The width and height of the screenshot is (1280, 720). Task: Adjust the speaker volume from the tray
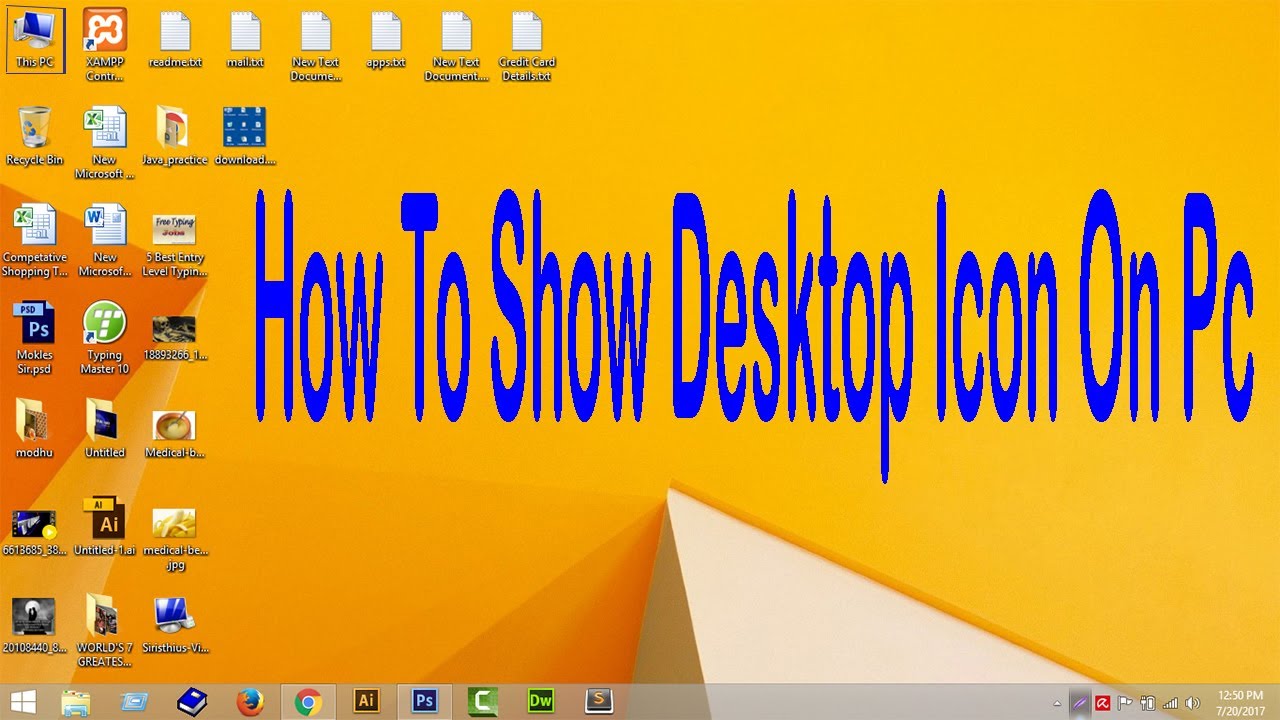coord(1194,702)
